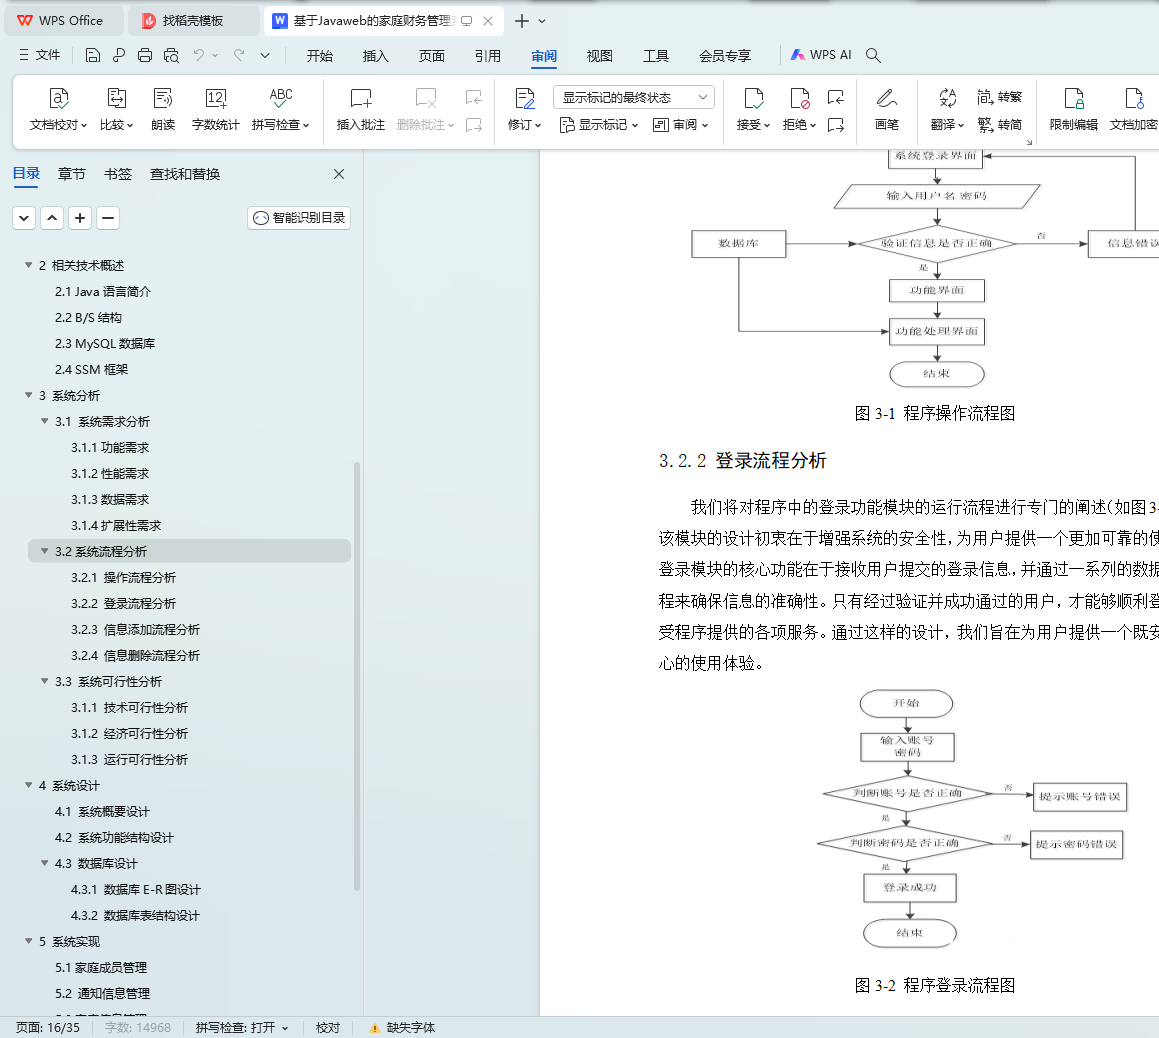Jump to 3.1.4 扩展性需求 heading

point(116,525)
